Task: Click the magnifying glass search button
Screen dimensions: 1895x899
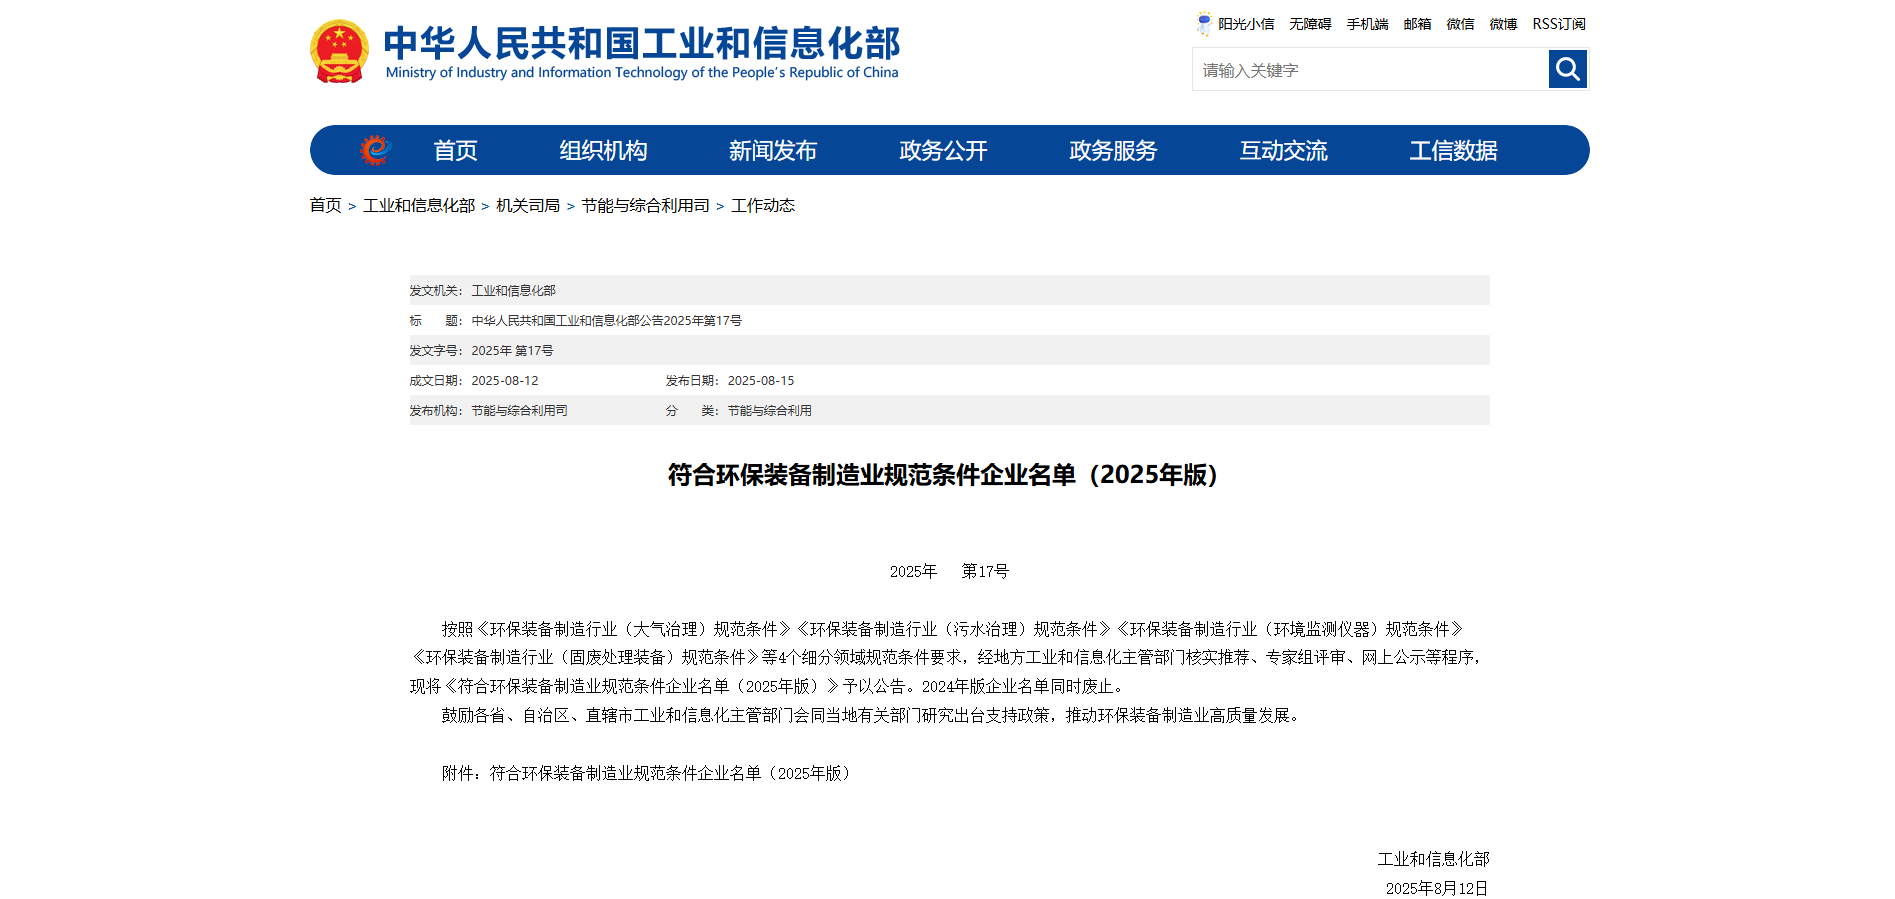Action: pos(1567,69)
